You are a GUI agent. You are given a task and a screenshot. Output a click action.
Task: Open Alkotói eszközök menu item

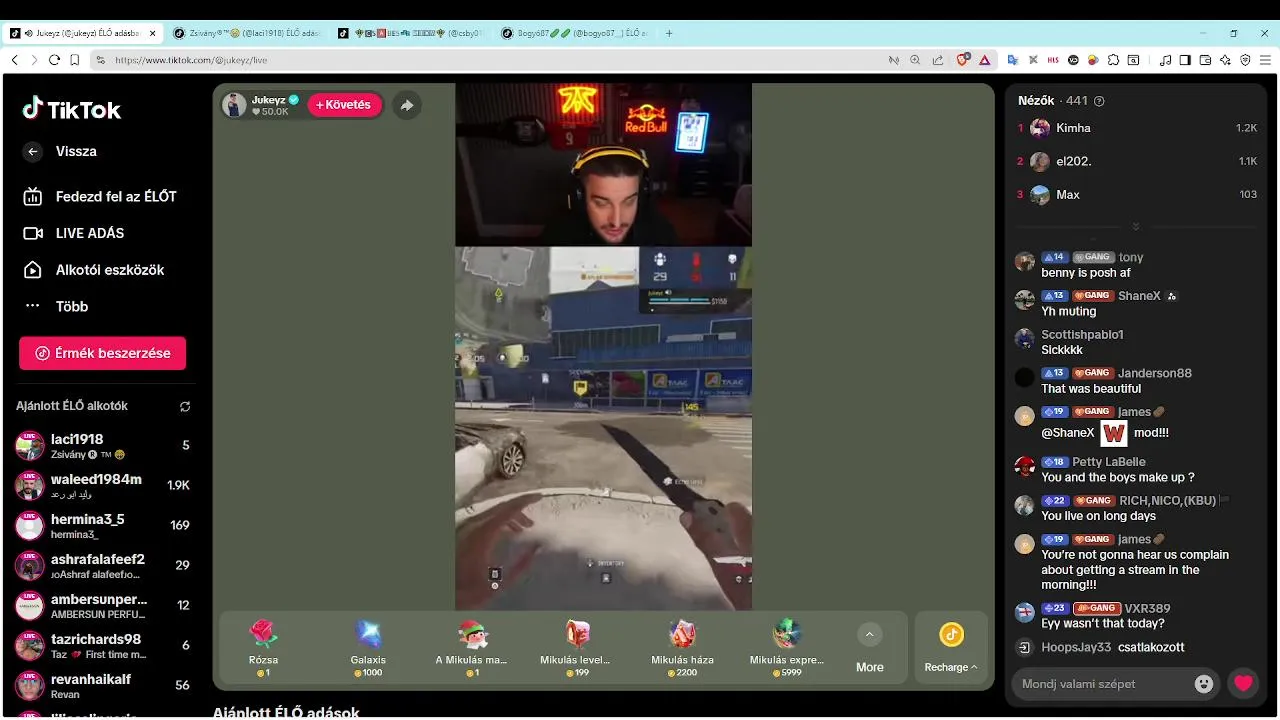click(93, 270)
